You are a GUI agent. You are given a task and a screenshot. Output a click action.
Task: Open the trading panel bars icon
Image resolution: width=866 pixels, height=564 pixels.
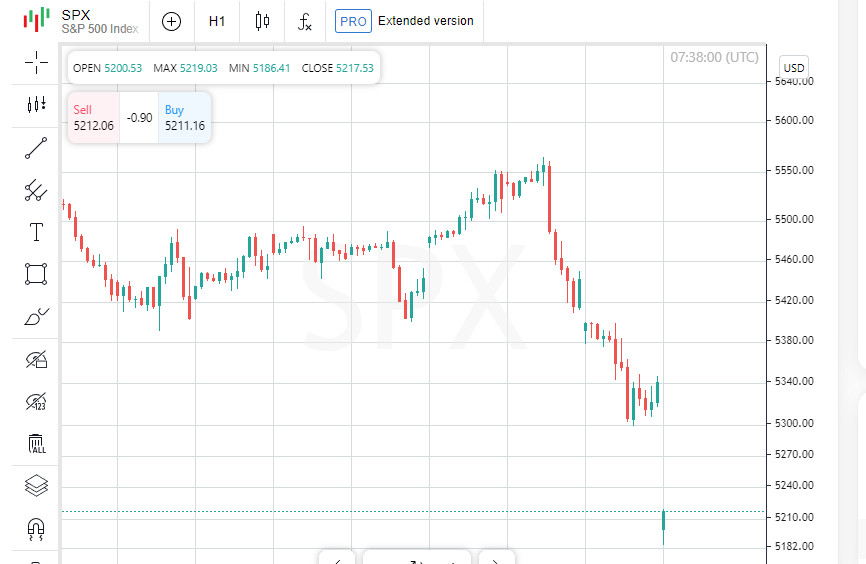[36, 105]
